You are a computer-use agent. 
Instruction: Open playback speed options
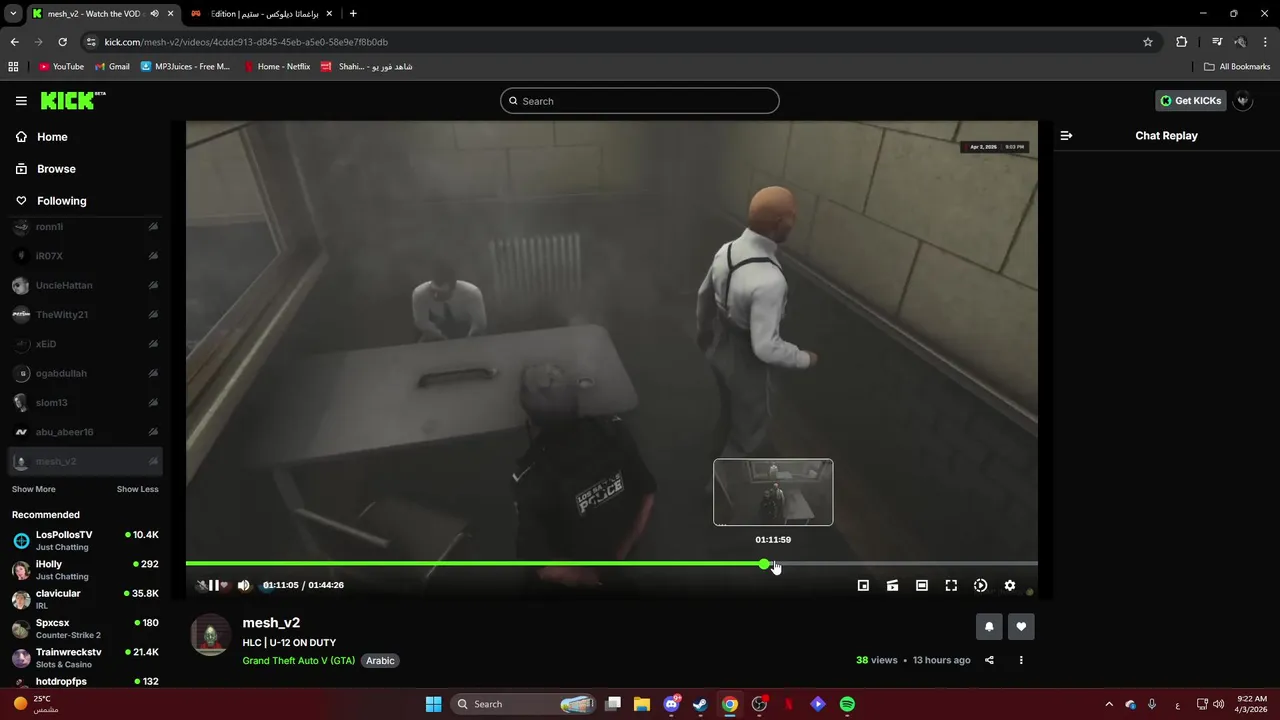coord(980,585)
